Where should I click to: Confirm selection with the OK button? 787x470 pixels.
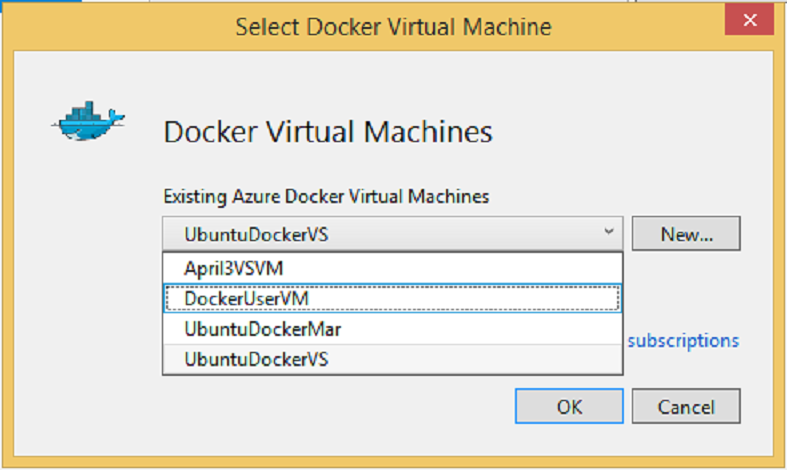click(x=569, y=406)
